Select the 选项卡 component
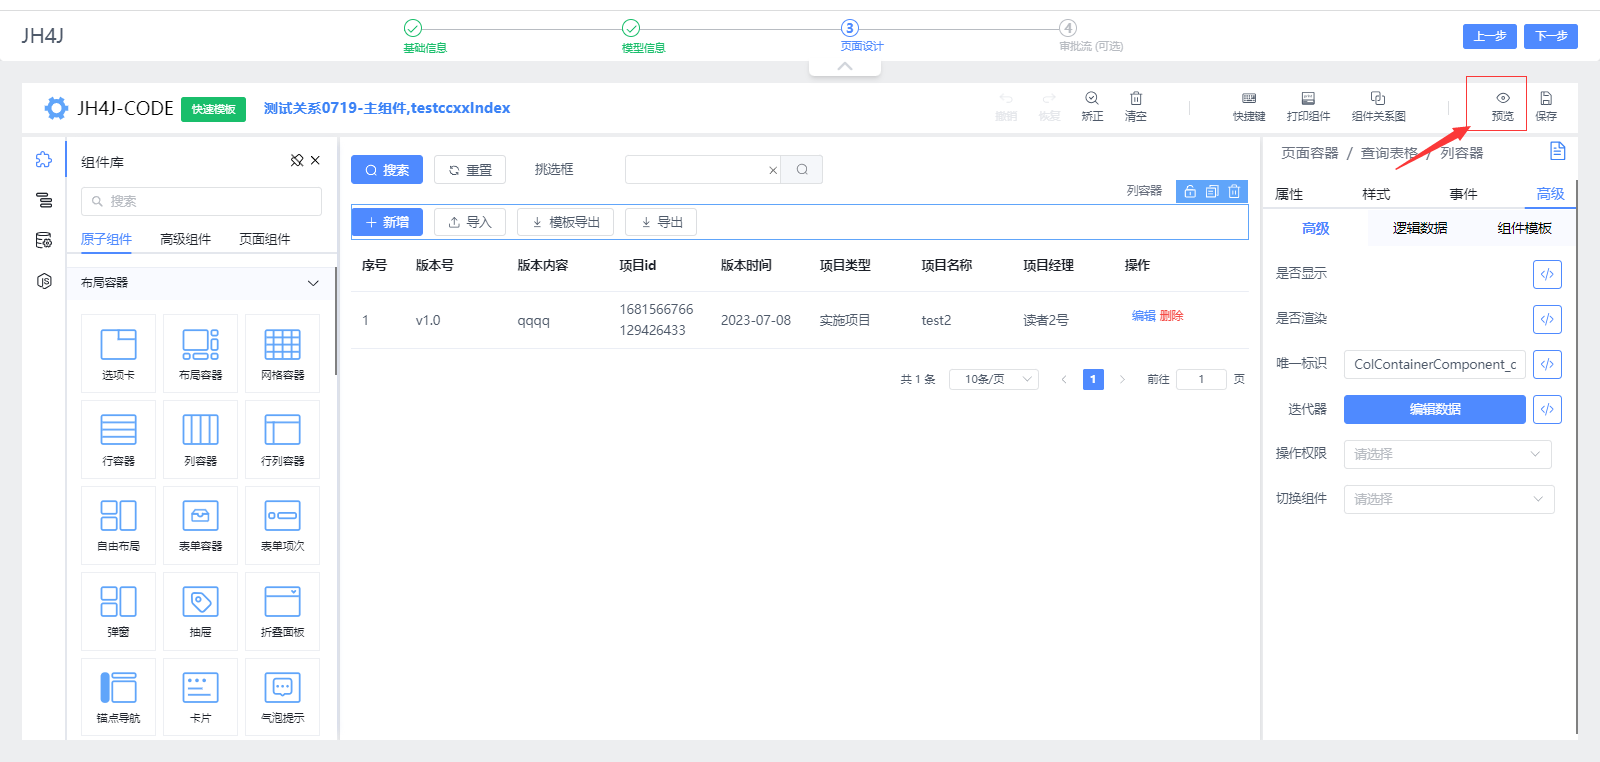The image size is (1600, 762). (x=118, y=353)
